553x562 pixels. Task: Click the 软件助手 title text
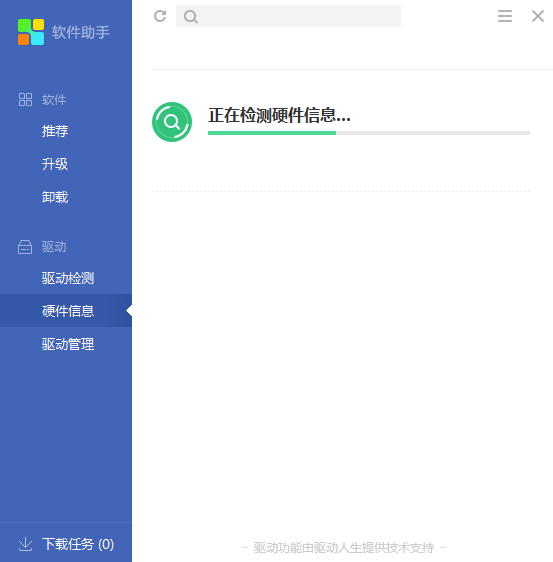tap(81, 32)
